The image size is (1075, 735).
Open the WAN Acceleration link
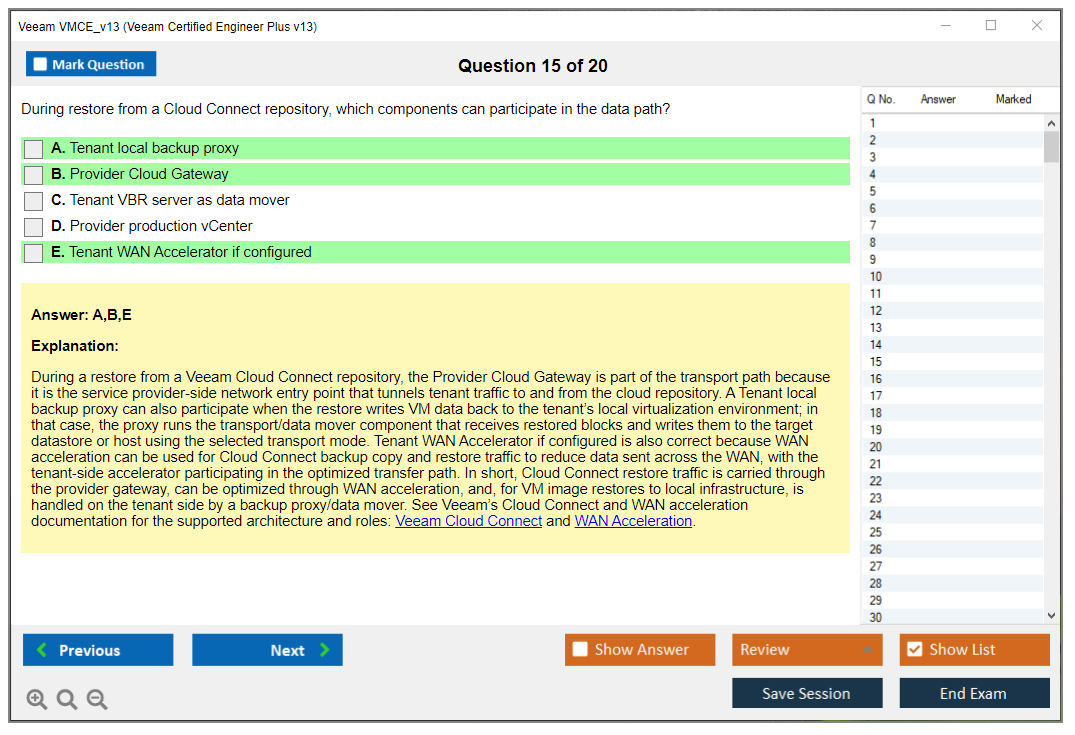pos(633,521)
